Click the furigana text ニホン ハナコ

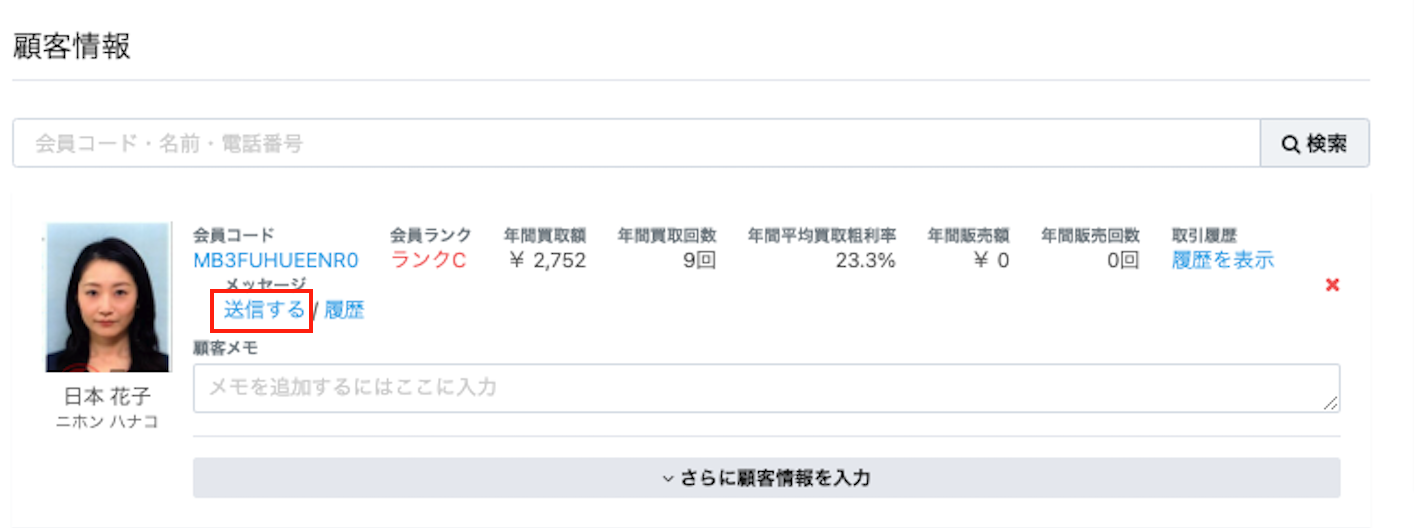(108, 422)
